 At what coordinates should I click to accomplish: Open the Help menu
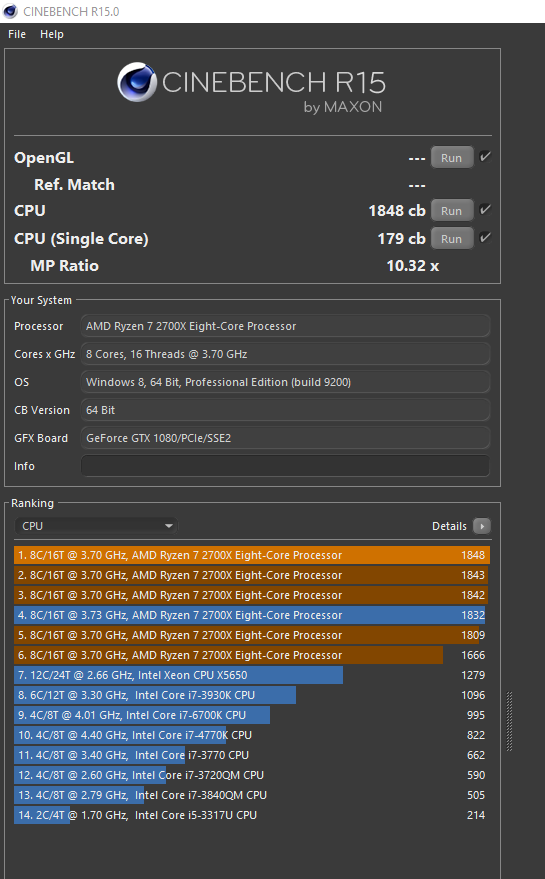tap(52, 34)
